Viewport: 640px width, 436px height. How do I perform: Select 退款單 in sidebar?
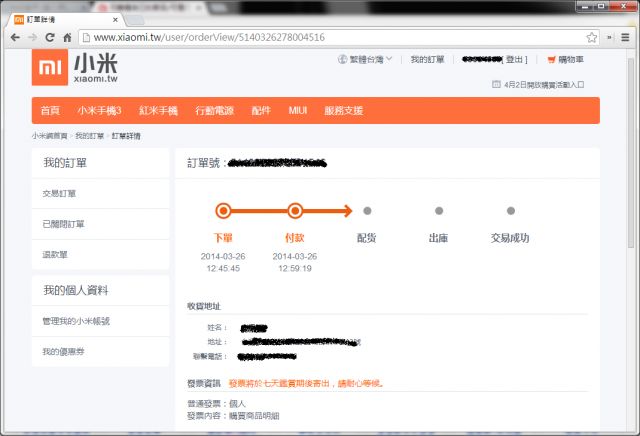coord(55,255)
